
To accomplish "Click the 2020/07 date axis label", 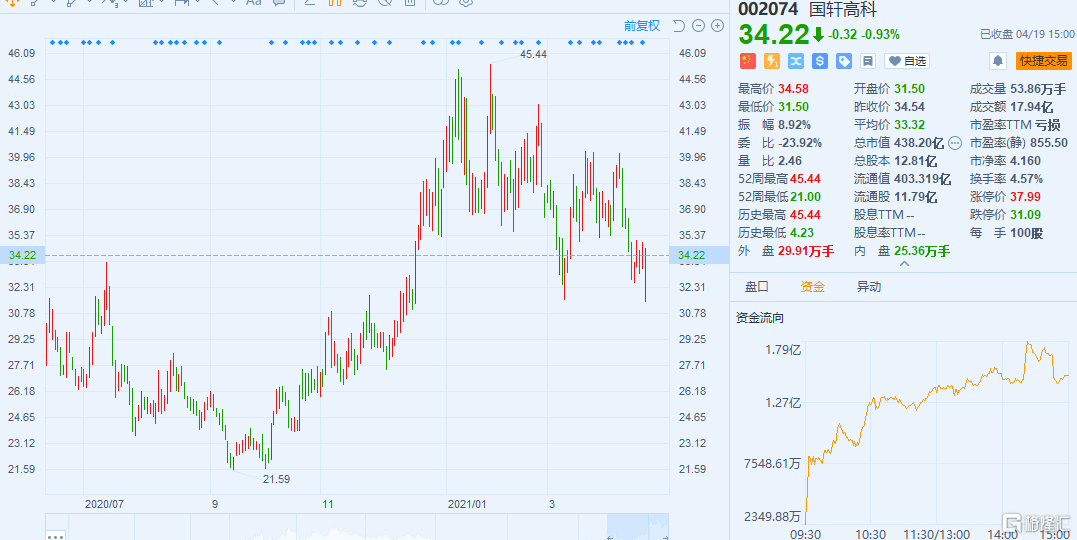I will click(104, 504).
